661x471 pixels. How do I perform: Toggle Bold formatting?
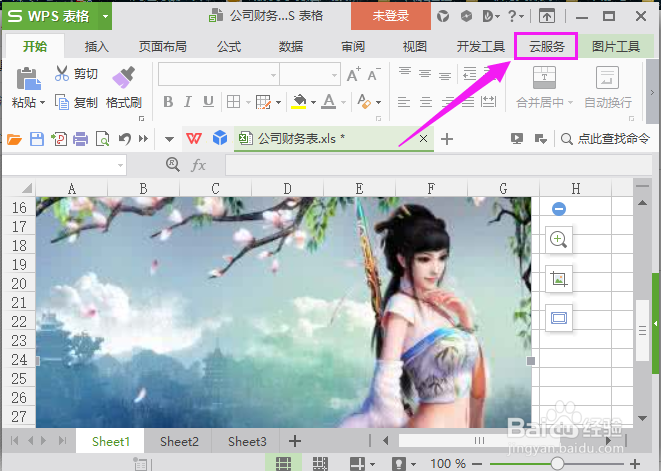click(168, 102)
